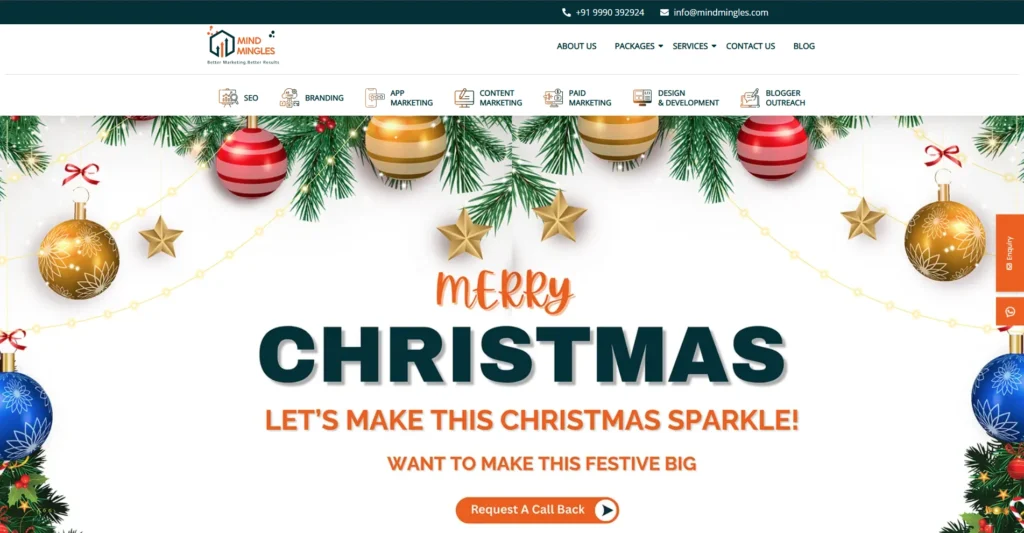Open the Branding service icon
The image size is (1024, 533).
pos(289,98)
